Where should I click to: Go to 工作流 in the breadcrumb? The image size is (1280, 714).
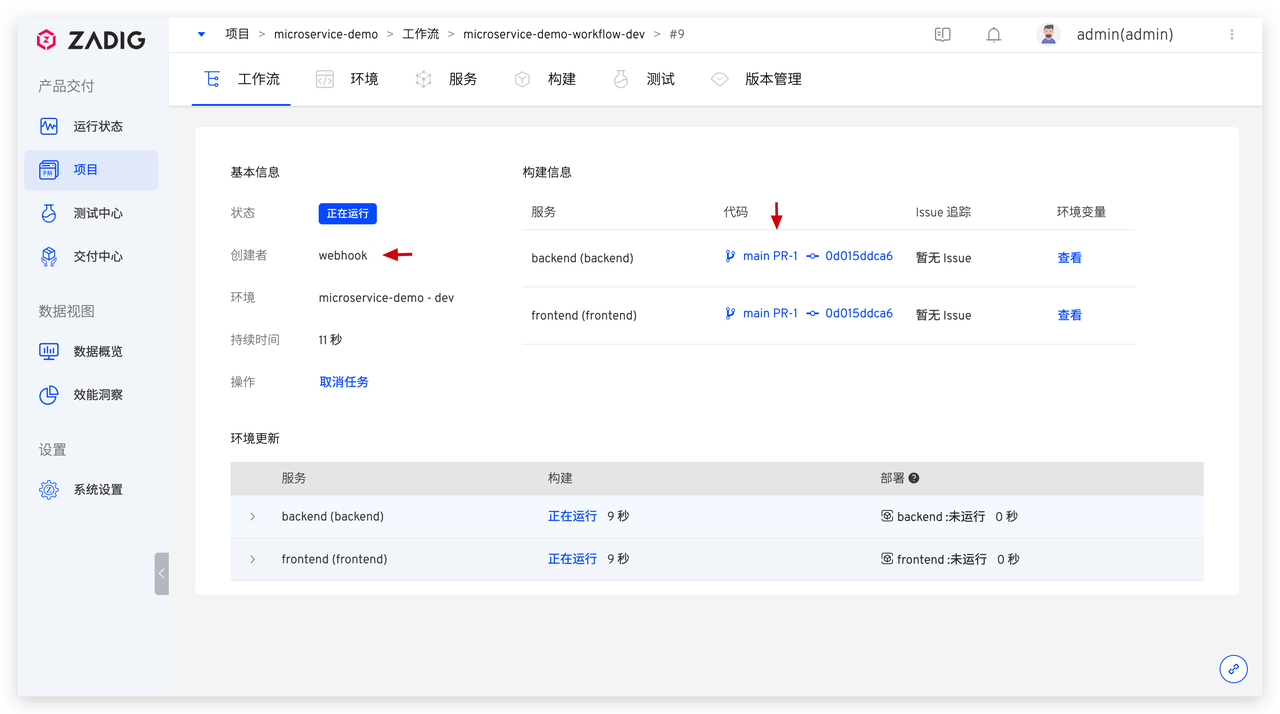421,34
